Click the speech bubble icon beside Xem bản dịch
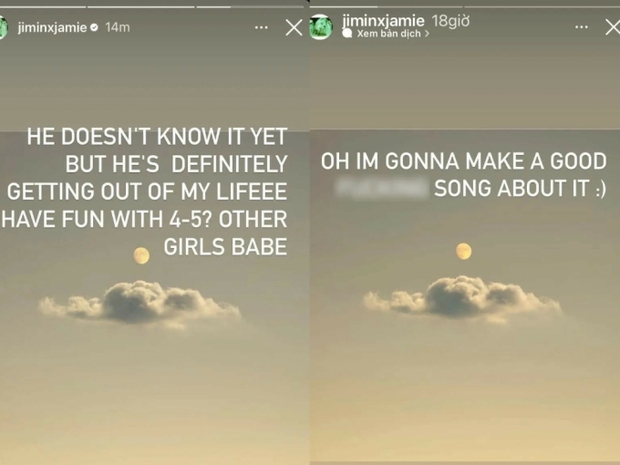This screenshot has width=620, height=465. tap(347, 34)
